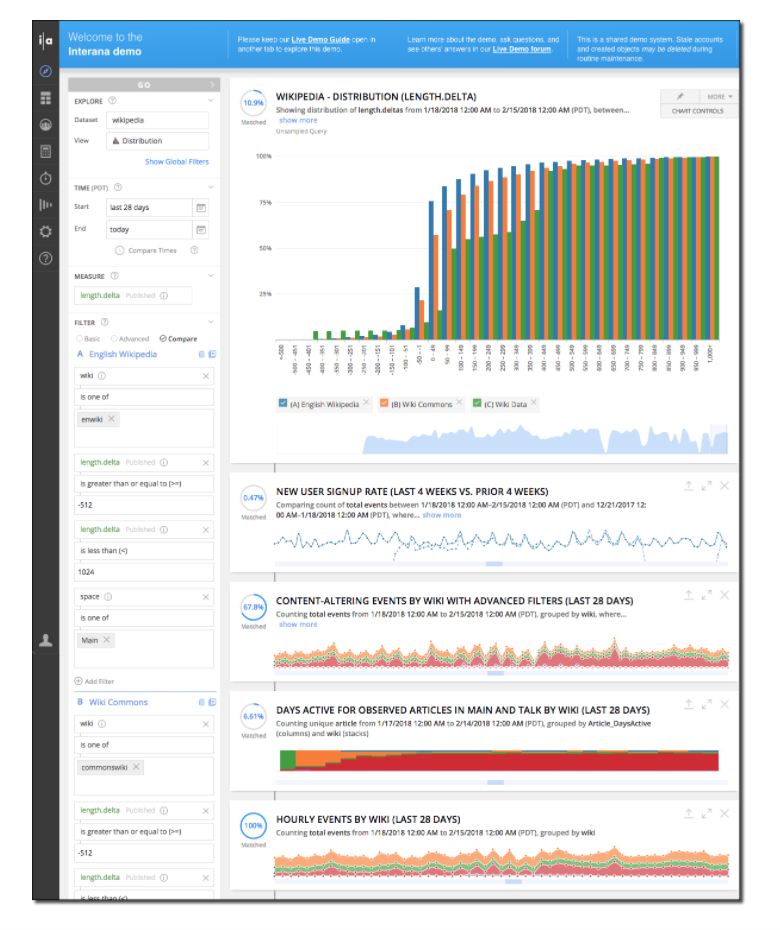
Task: Click slider handle under Hourly Events chart
Action: click(513, 882)
